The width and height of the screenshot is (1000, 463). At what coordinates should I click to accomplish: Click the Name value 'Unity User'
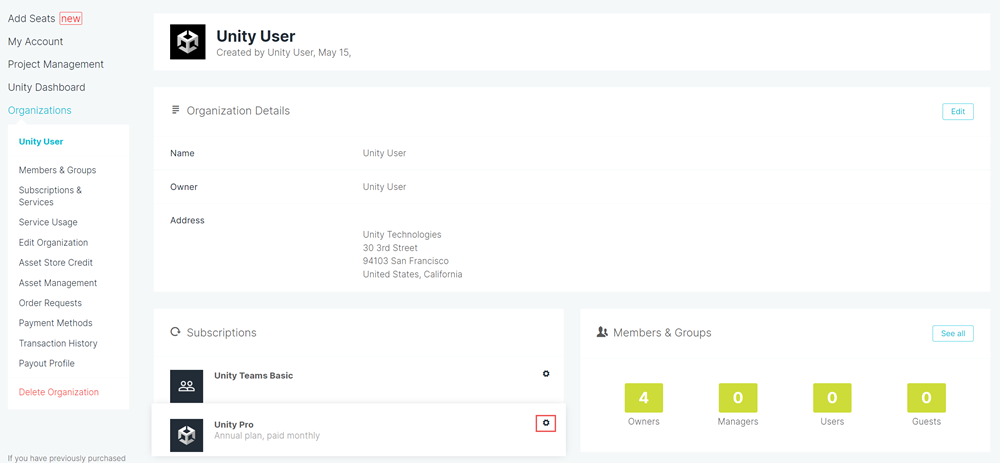(385, 153)
